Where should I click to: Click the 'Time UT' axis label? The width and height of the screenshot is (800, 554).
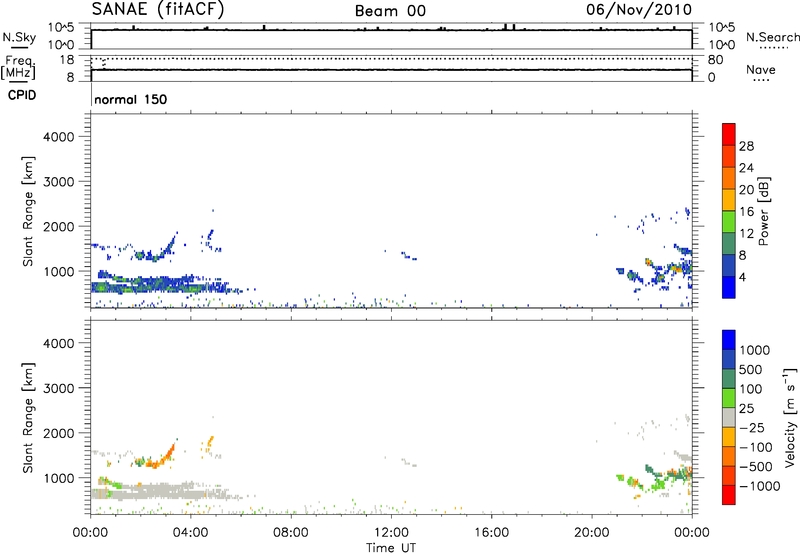(x=391, y=548)
